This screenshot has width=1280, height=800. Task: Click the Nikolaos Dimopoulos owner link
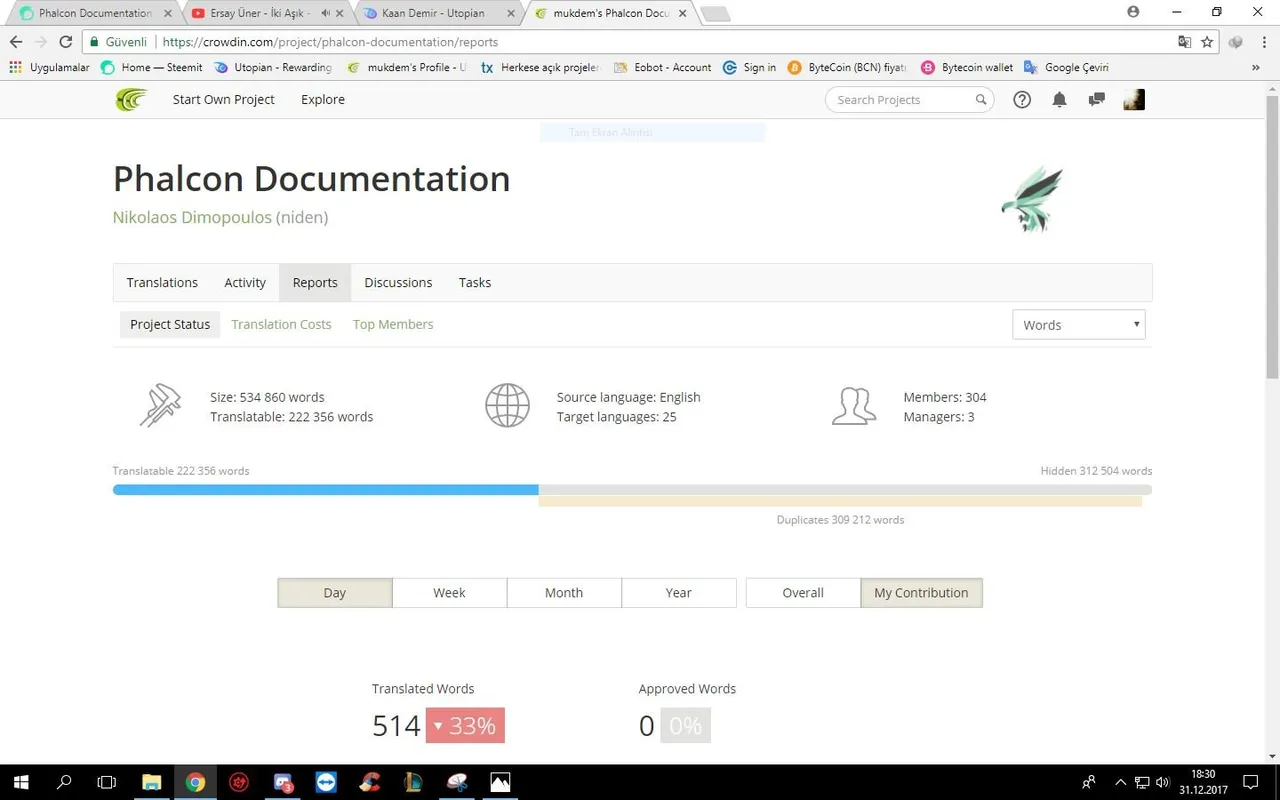192,217
